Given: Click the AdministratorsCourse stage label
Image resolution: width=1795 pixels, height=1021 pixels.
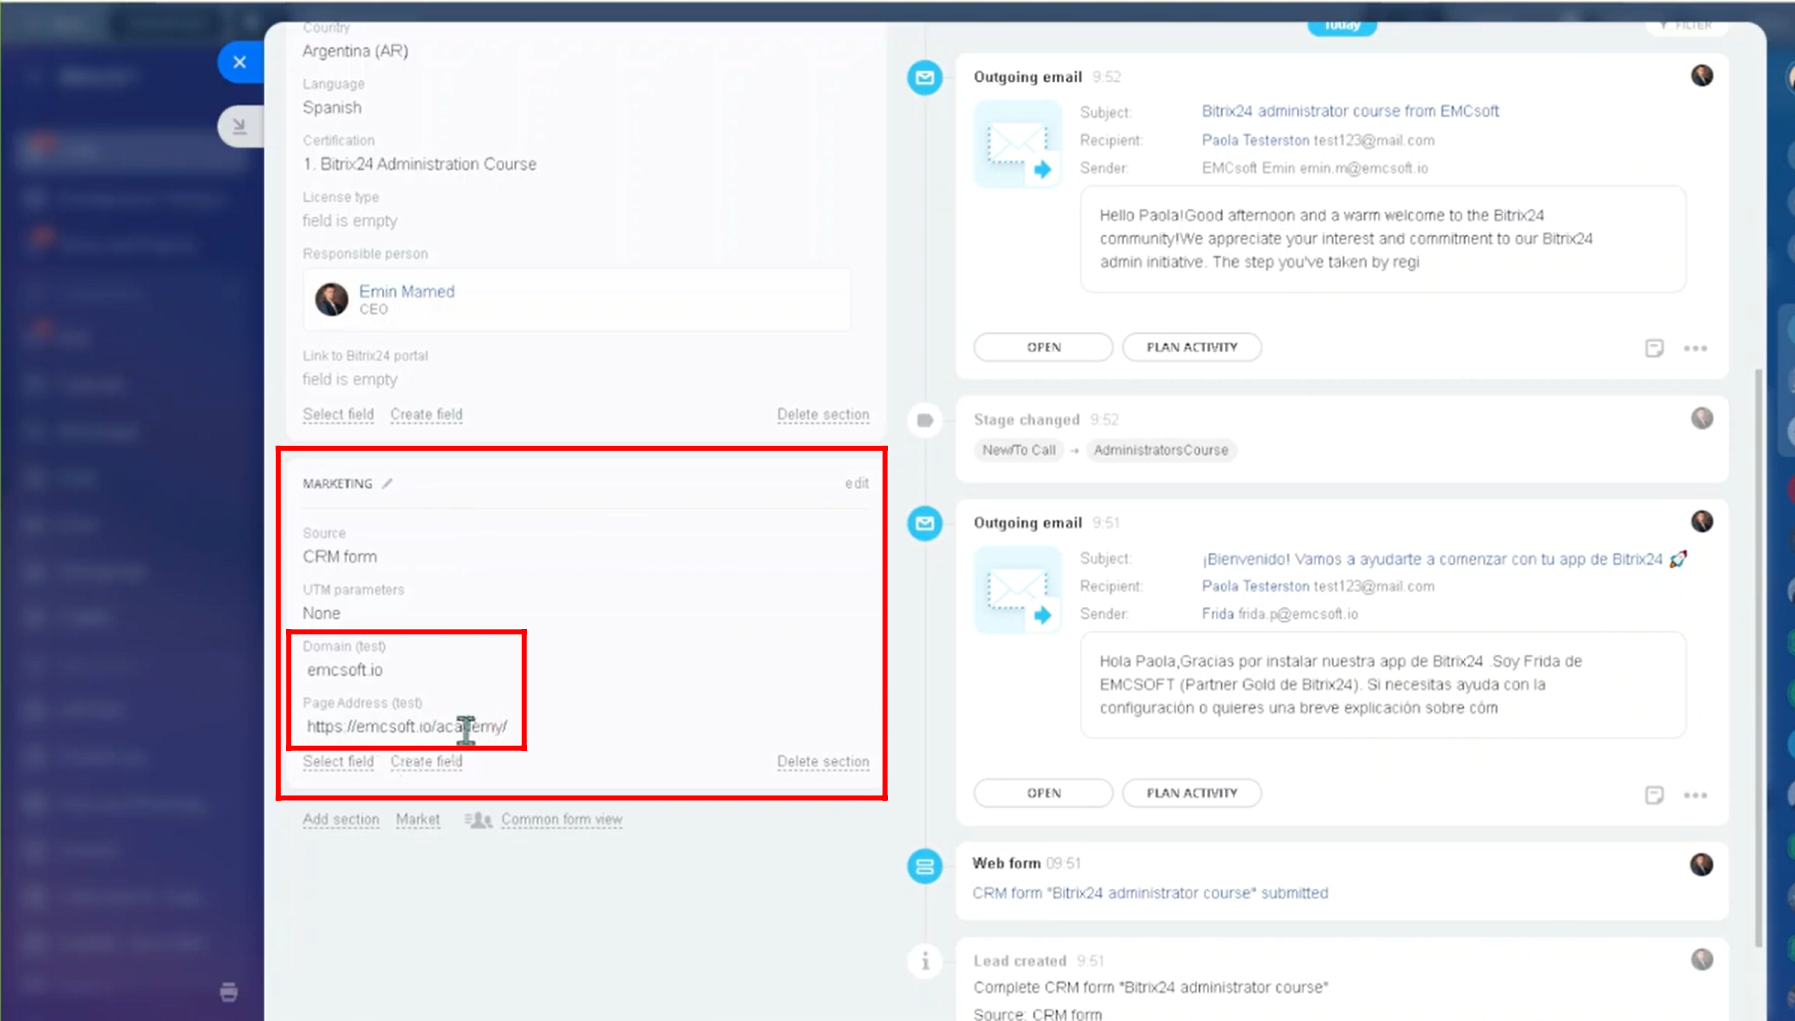Looking at the screenshot, I should (x=1160, y=450).
